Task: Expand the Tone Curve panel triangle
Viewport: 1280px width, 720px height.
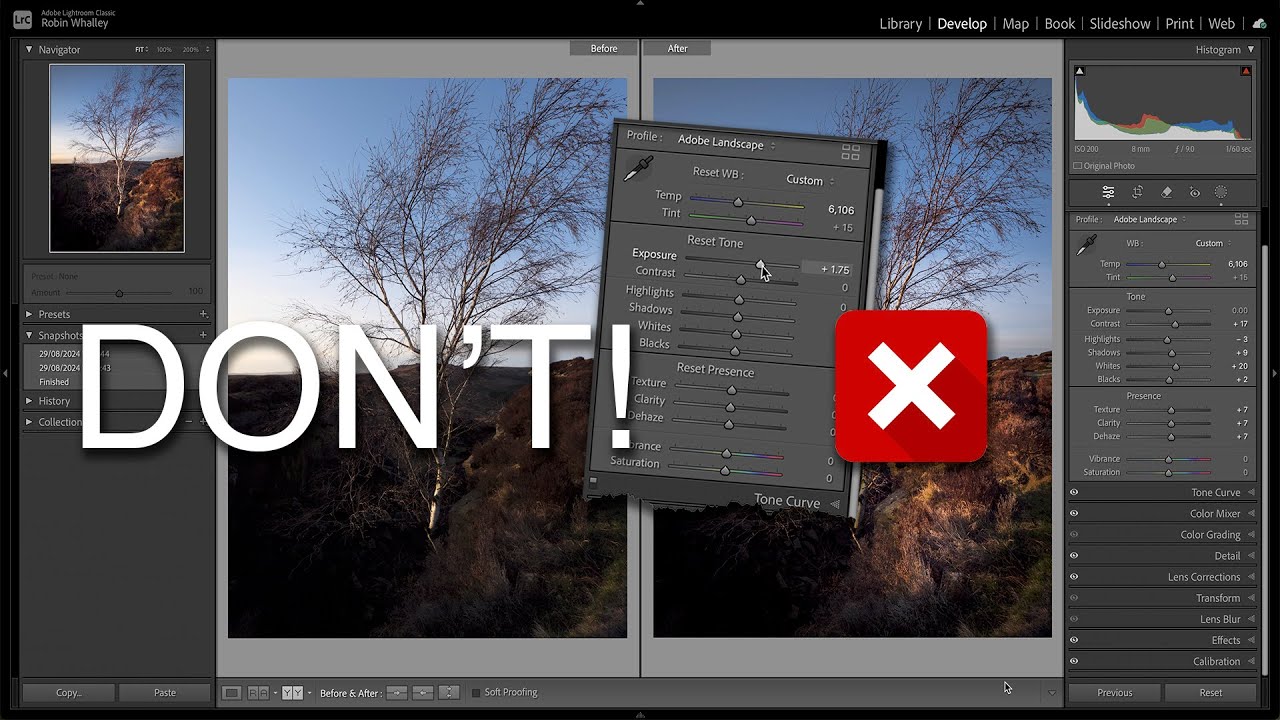Action: 1251,492
